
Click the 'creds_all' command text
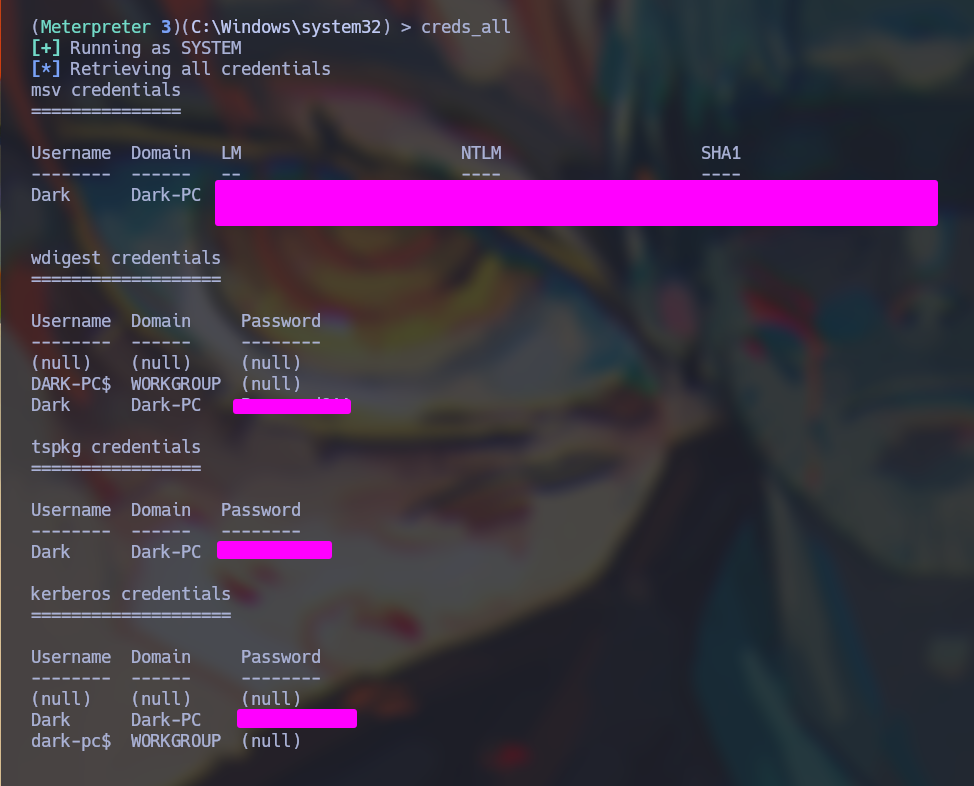click(466, 27)
